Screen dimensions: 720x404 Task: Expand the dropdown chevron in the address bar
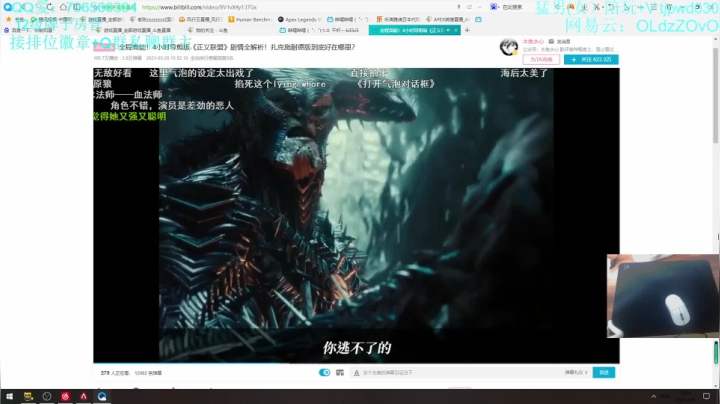click(479, 7)
